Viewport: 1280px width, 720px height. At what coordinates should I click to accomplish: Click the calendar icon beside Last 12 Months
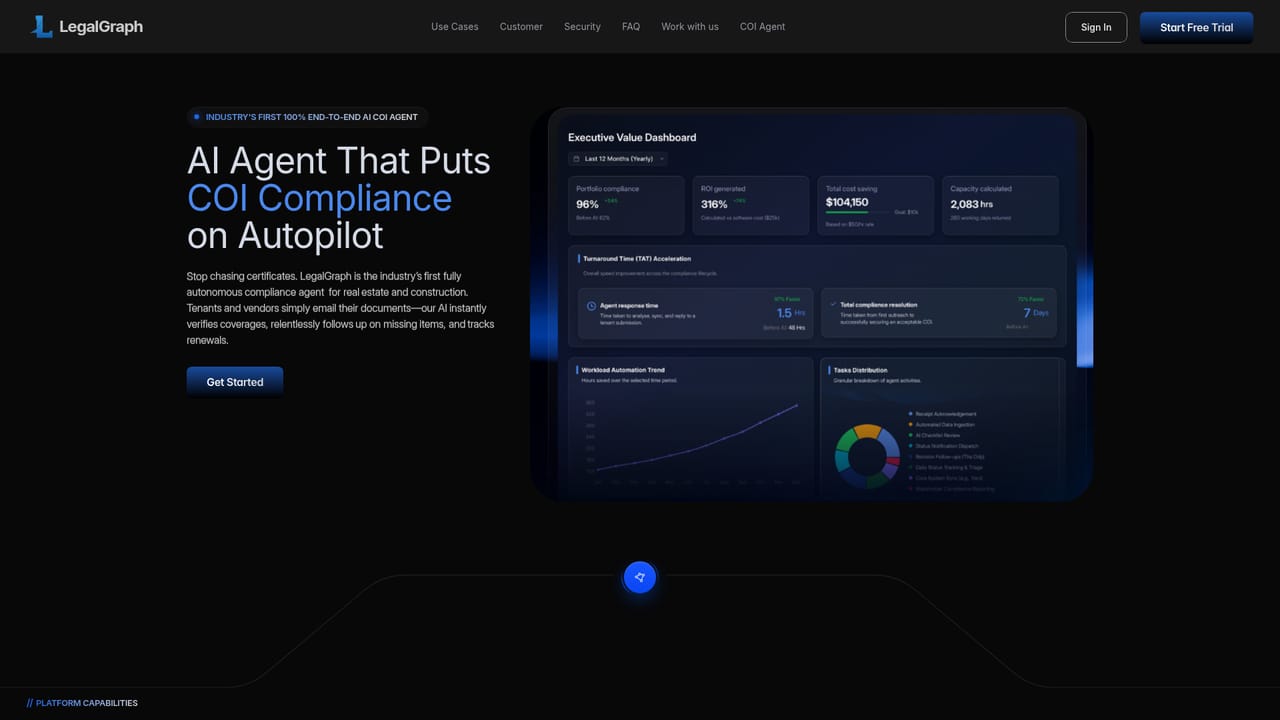point(577,159)
